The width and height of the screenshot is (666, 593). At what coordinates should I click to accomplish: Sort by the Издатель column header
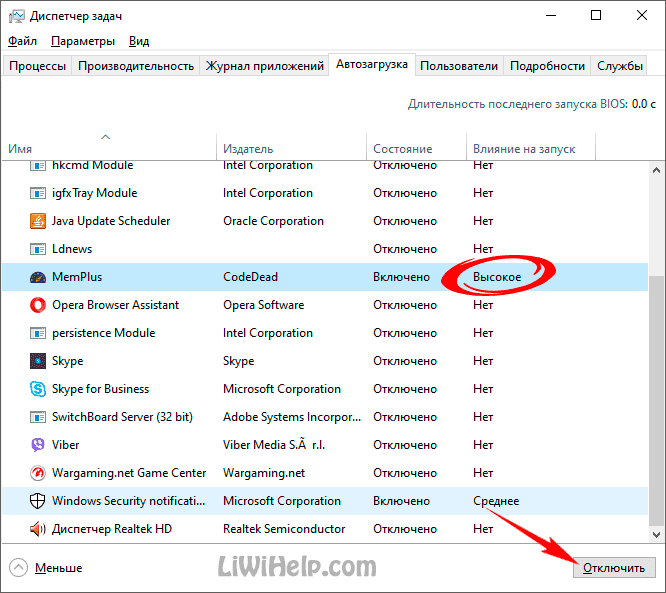[x=291, y=149]
